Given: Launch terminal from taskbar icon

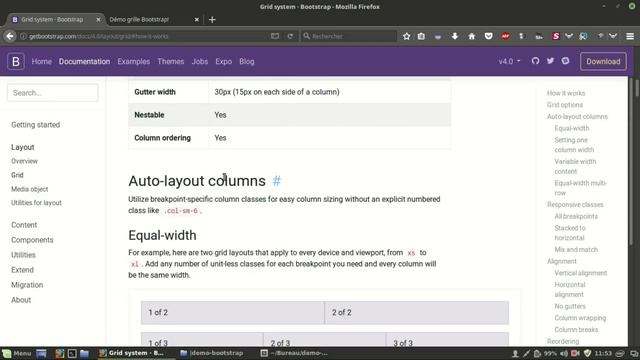Looking at the screenshot, I should pos(72,353).
